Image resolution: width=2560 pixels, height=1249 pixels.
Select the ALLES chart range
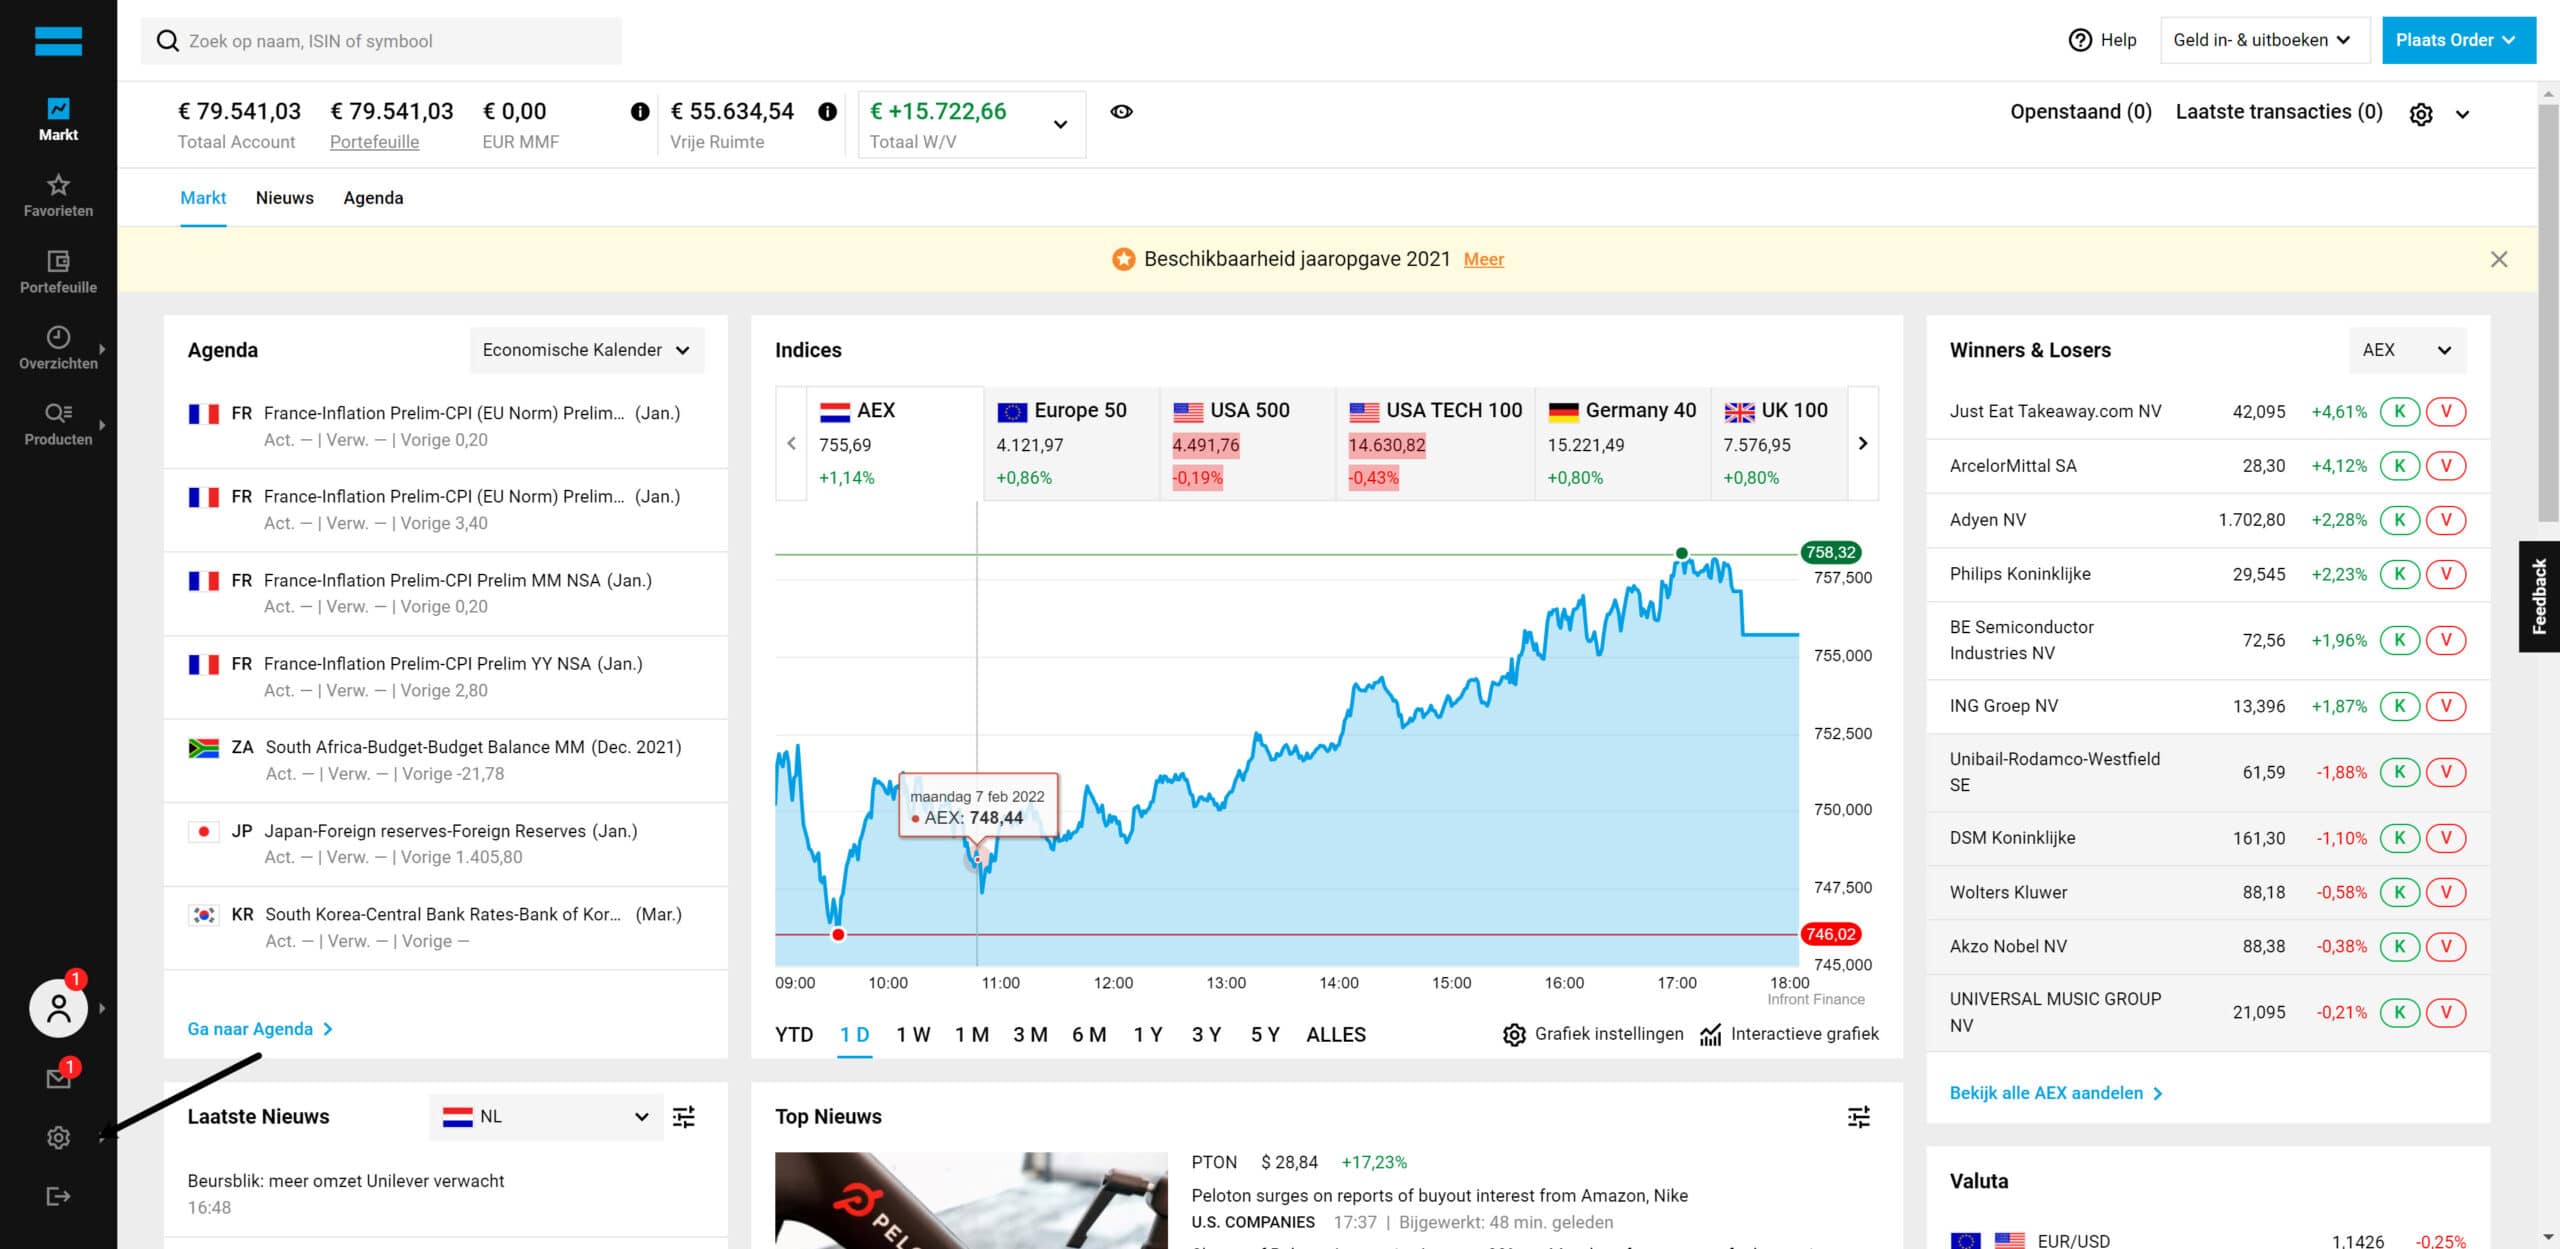1336,1035
